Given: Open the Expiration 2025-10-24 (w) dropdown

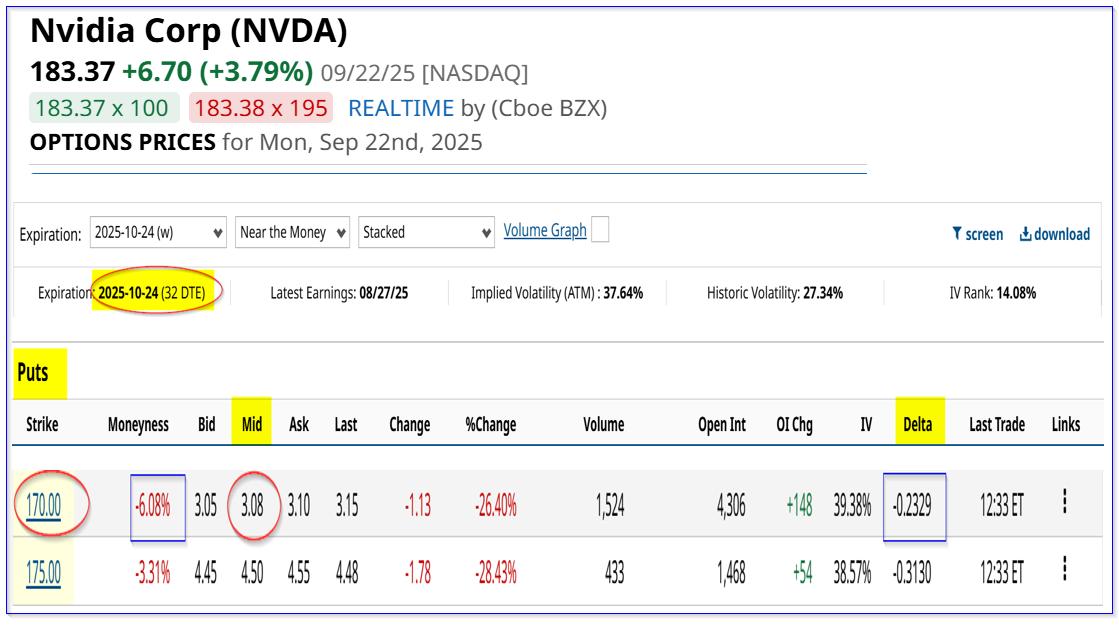Looking at the screenshot, I should 158,233.
